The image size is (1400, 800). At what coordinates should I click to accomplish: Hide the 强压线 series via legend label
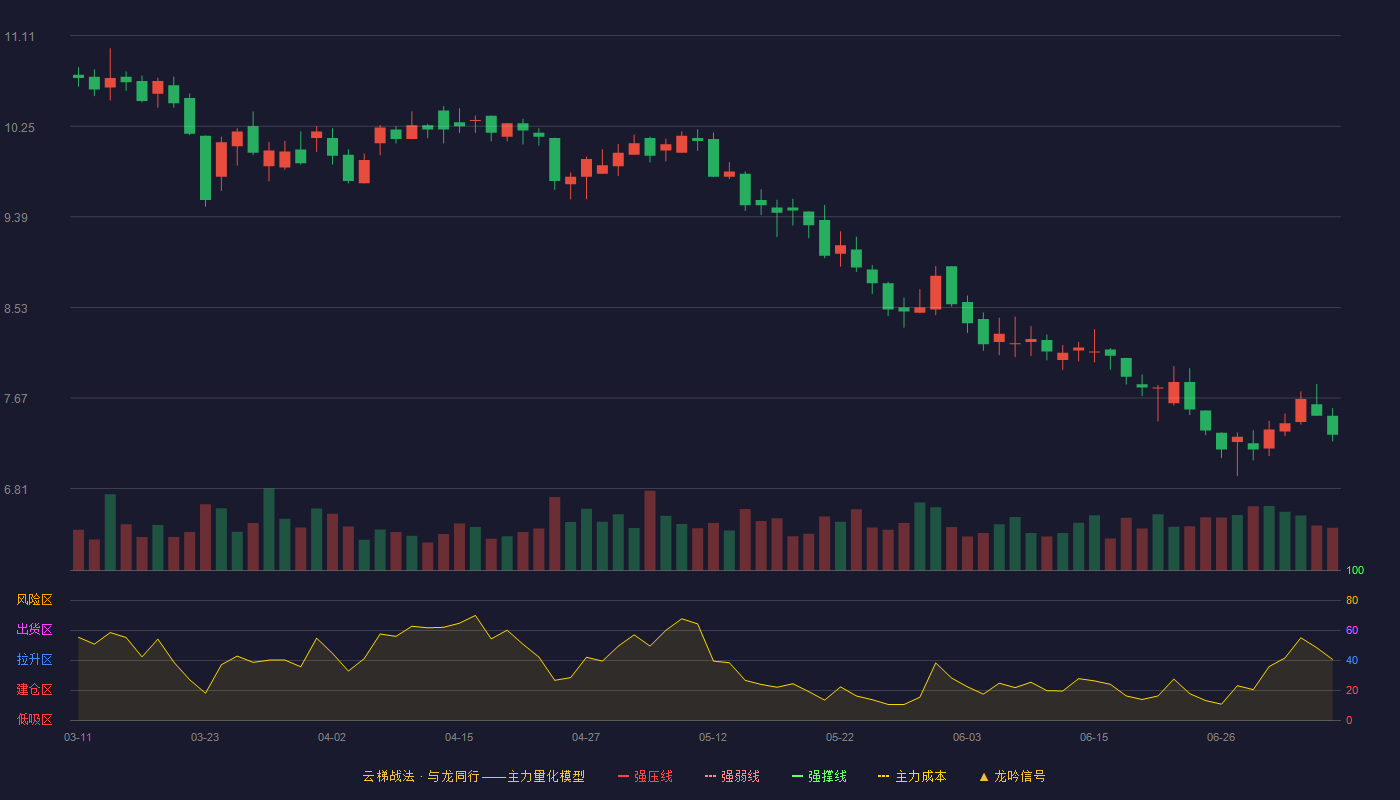pyautogui.click(x=653, y=776)
